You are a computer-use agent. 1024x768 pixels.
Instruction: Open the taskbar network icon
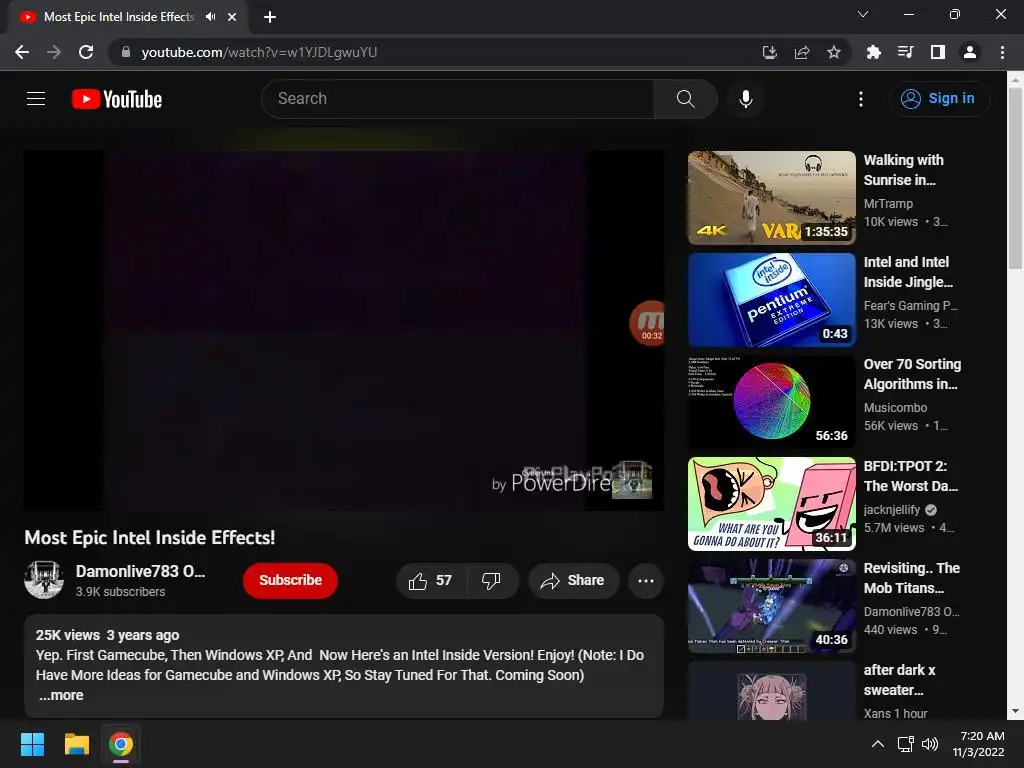coord(906,744)
